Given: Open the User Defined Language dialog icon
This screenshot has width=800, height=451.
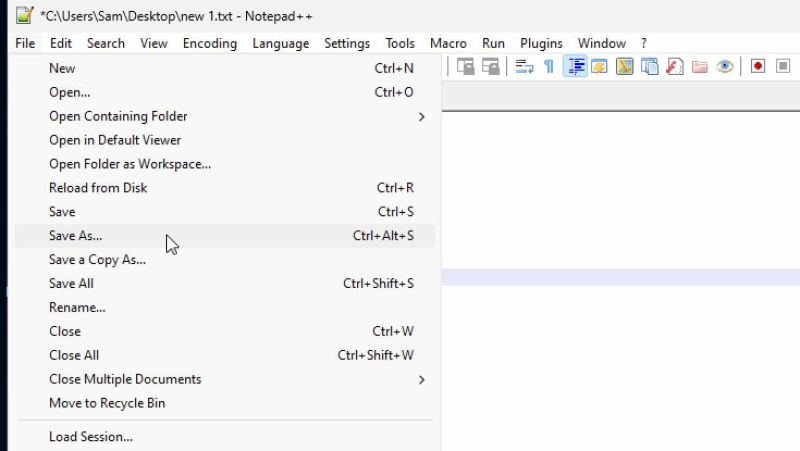Looking at the screenshot, I should pos(599,67).
